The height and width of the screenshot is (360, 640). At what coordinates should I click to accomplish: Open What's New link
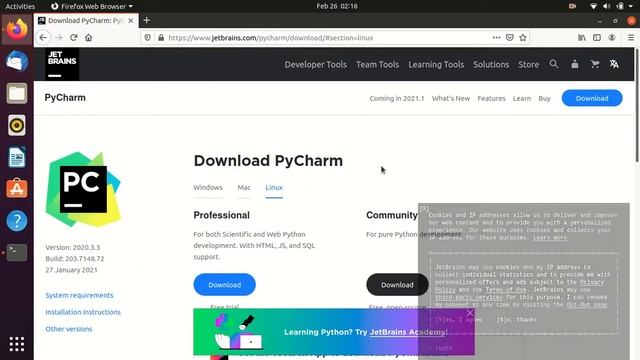tap(451, 98)
